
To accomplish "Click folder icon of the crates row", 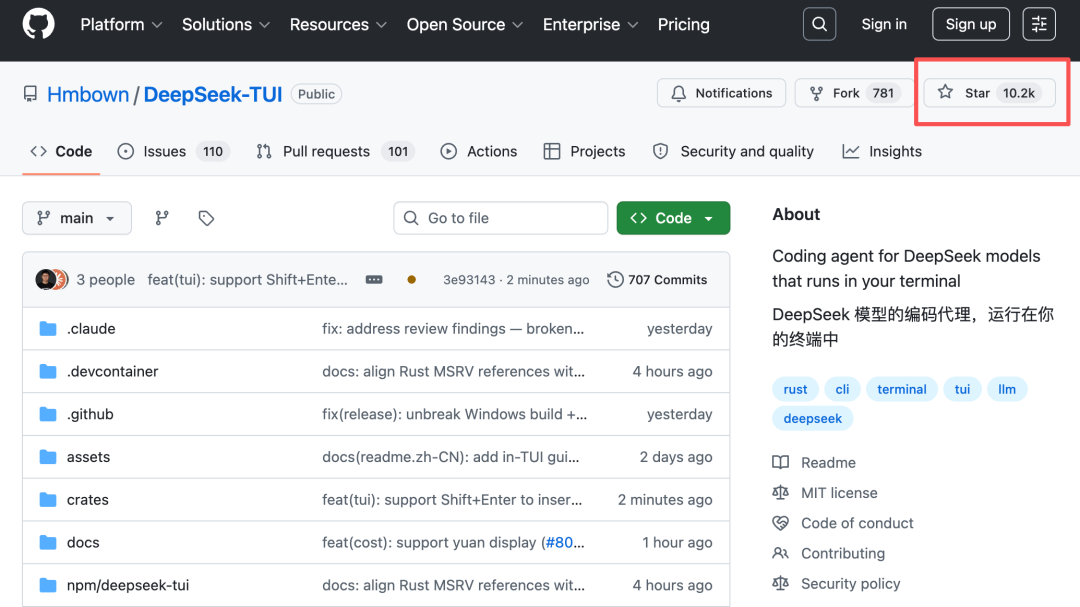I will pyautogui.click(x=48, y=500).
